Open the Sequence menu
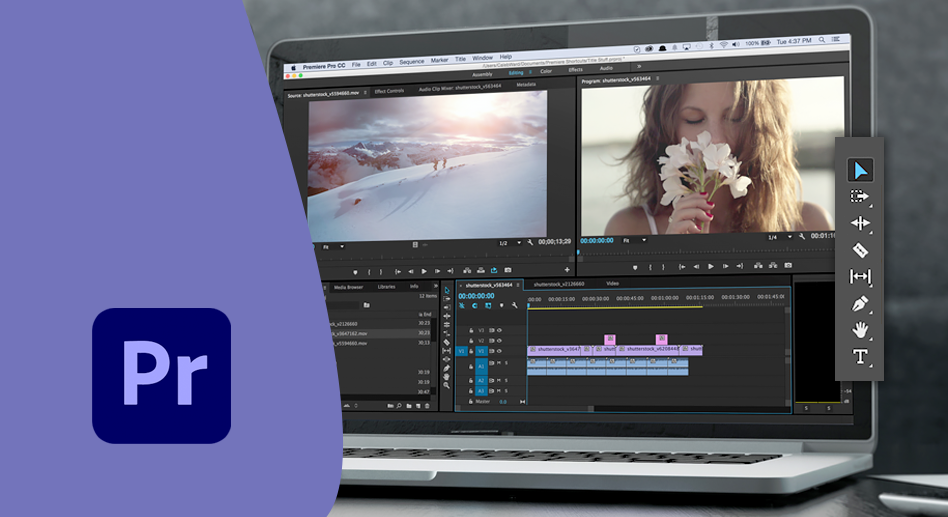Image resolution: width=948 pixels, height=517 pixels. click(411, 62)
